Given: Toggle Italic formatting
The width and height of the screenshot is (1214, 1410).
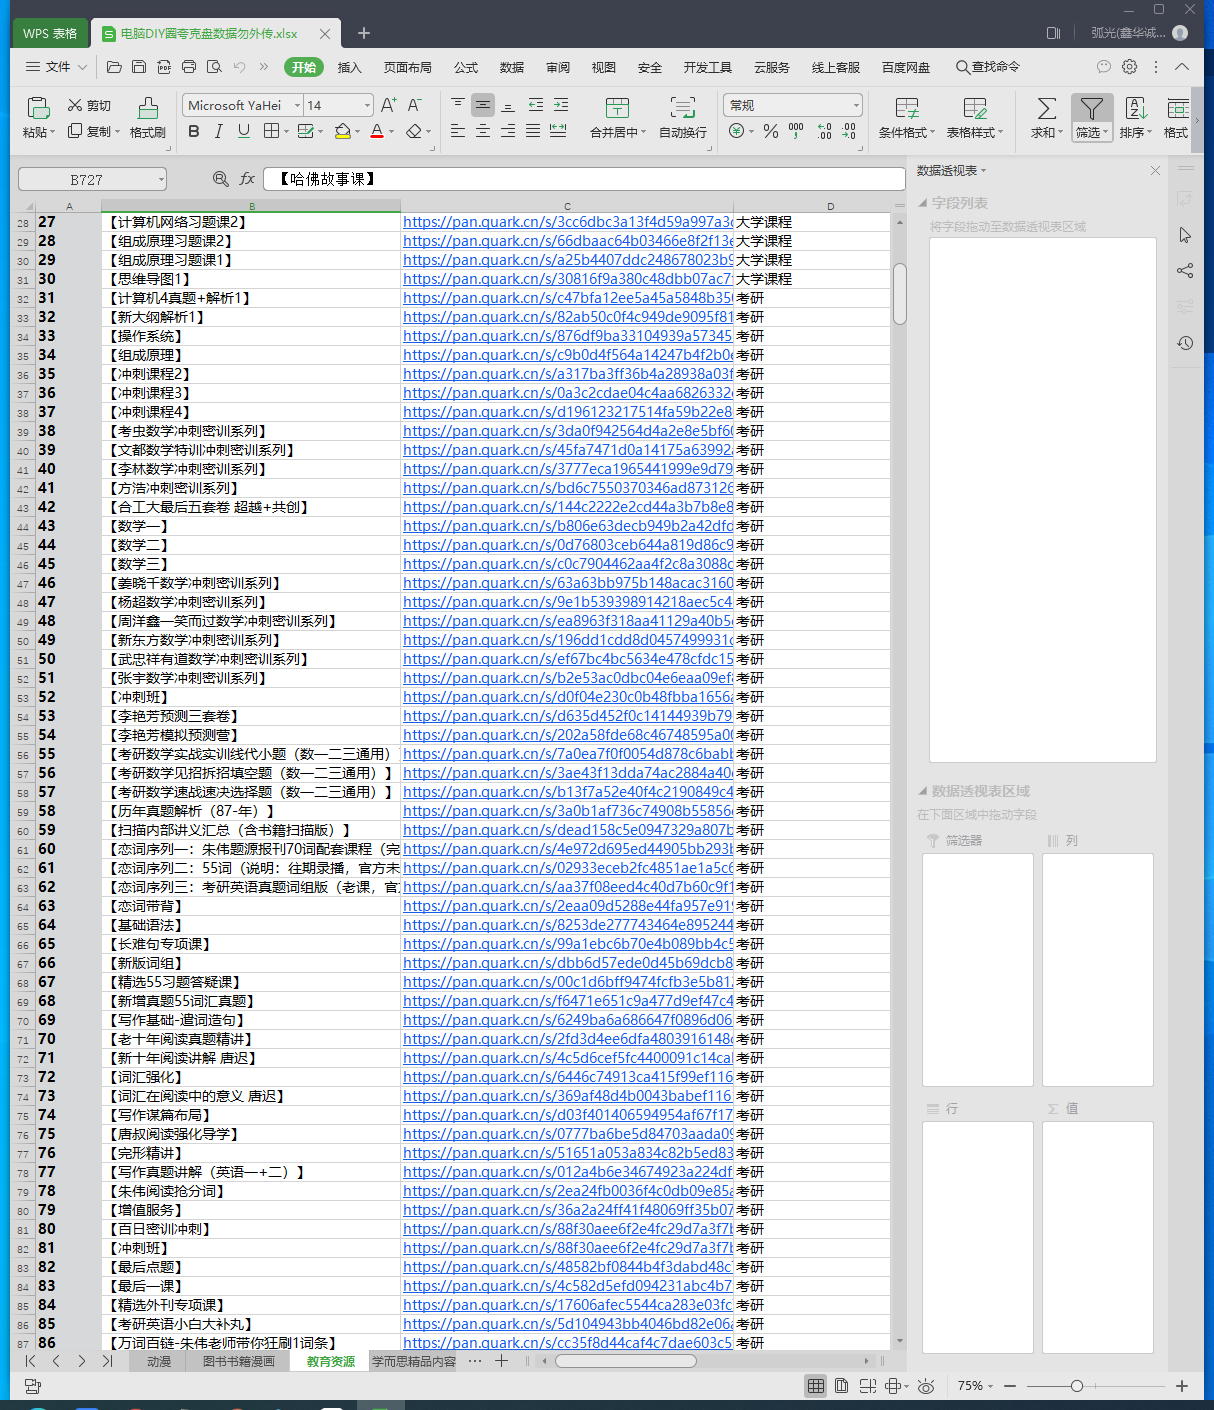Looking at the screenshot, I should coord(218,131).
